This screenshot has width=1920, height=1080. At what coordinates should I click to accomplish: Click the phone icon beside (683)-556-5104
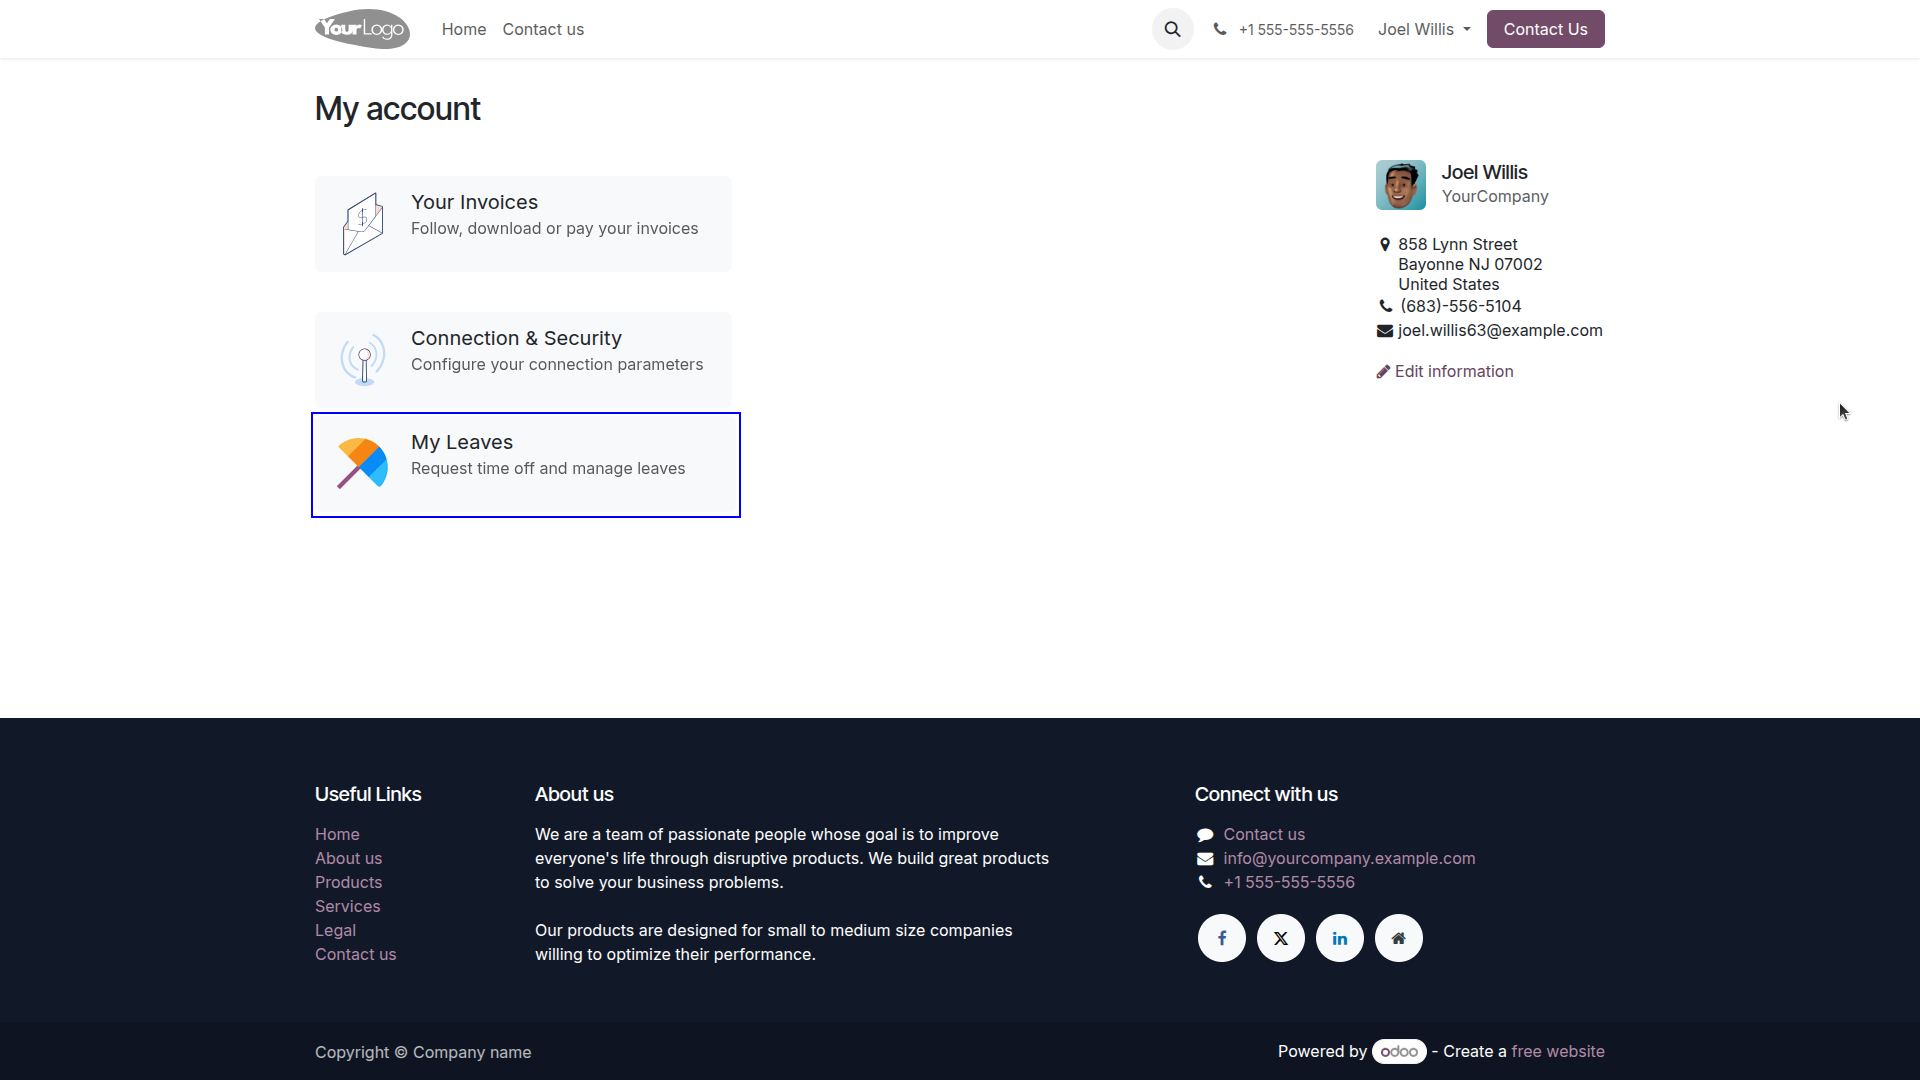coord(1386,307)
